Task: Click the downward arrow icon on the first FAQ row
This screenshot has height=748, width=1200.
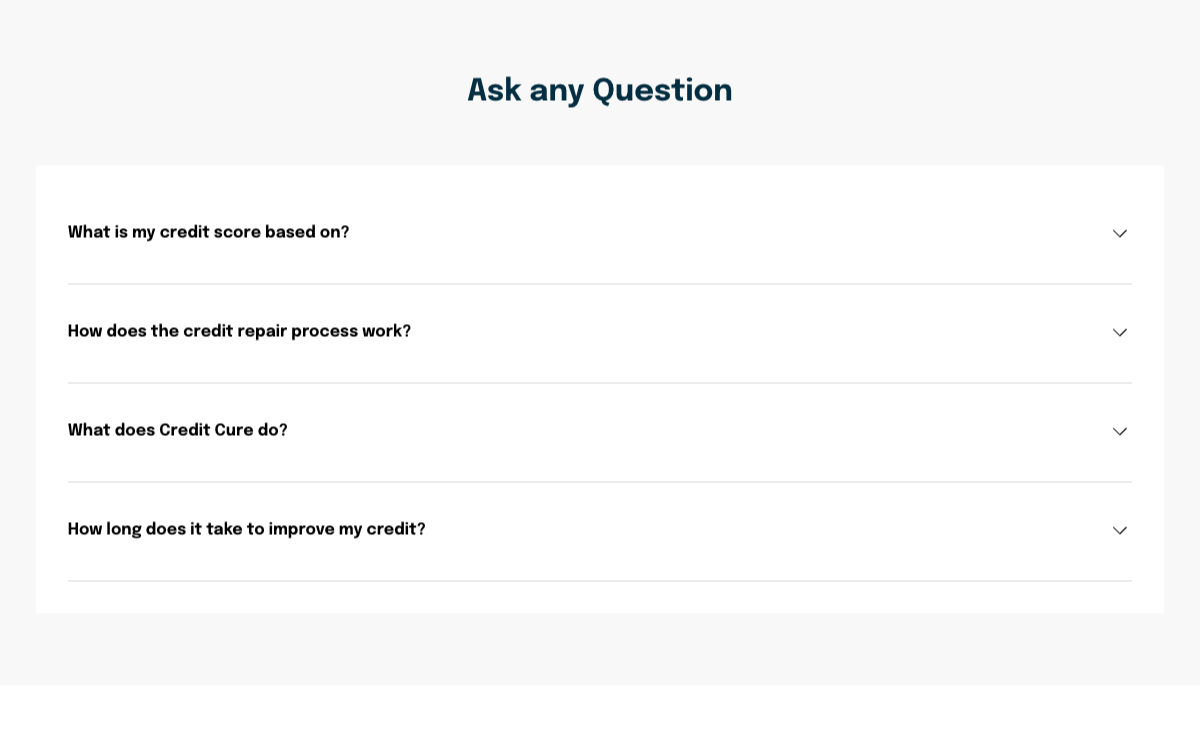Action: click(x=1120, y=233)
